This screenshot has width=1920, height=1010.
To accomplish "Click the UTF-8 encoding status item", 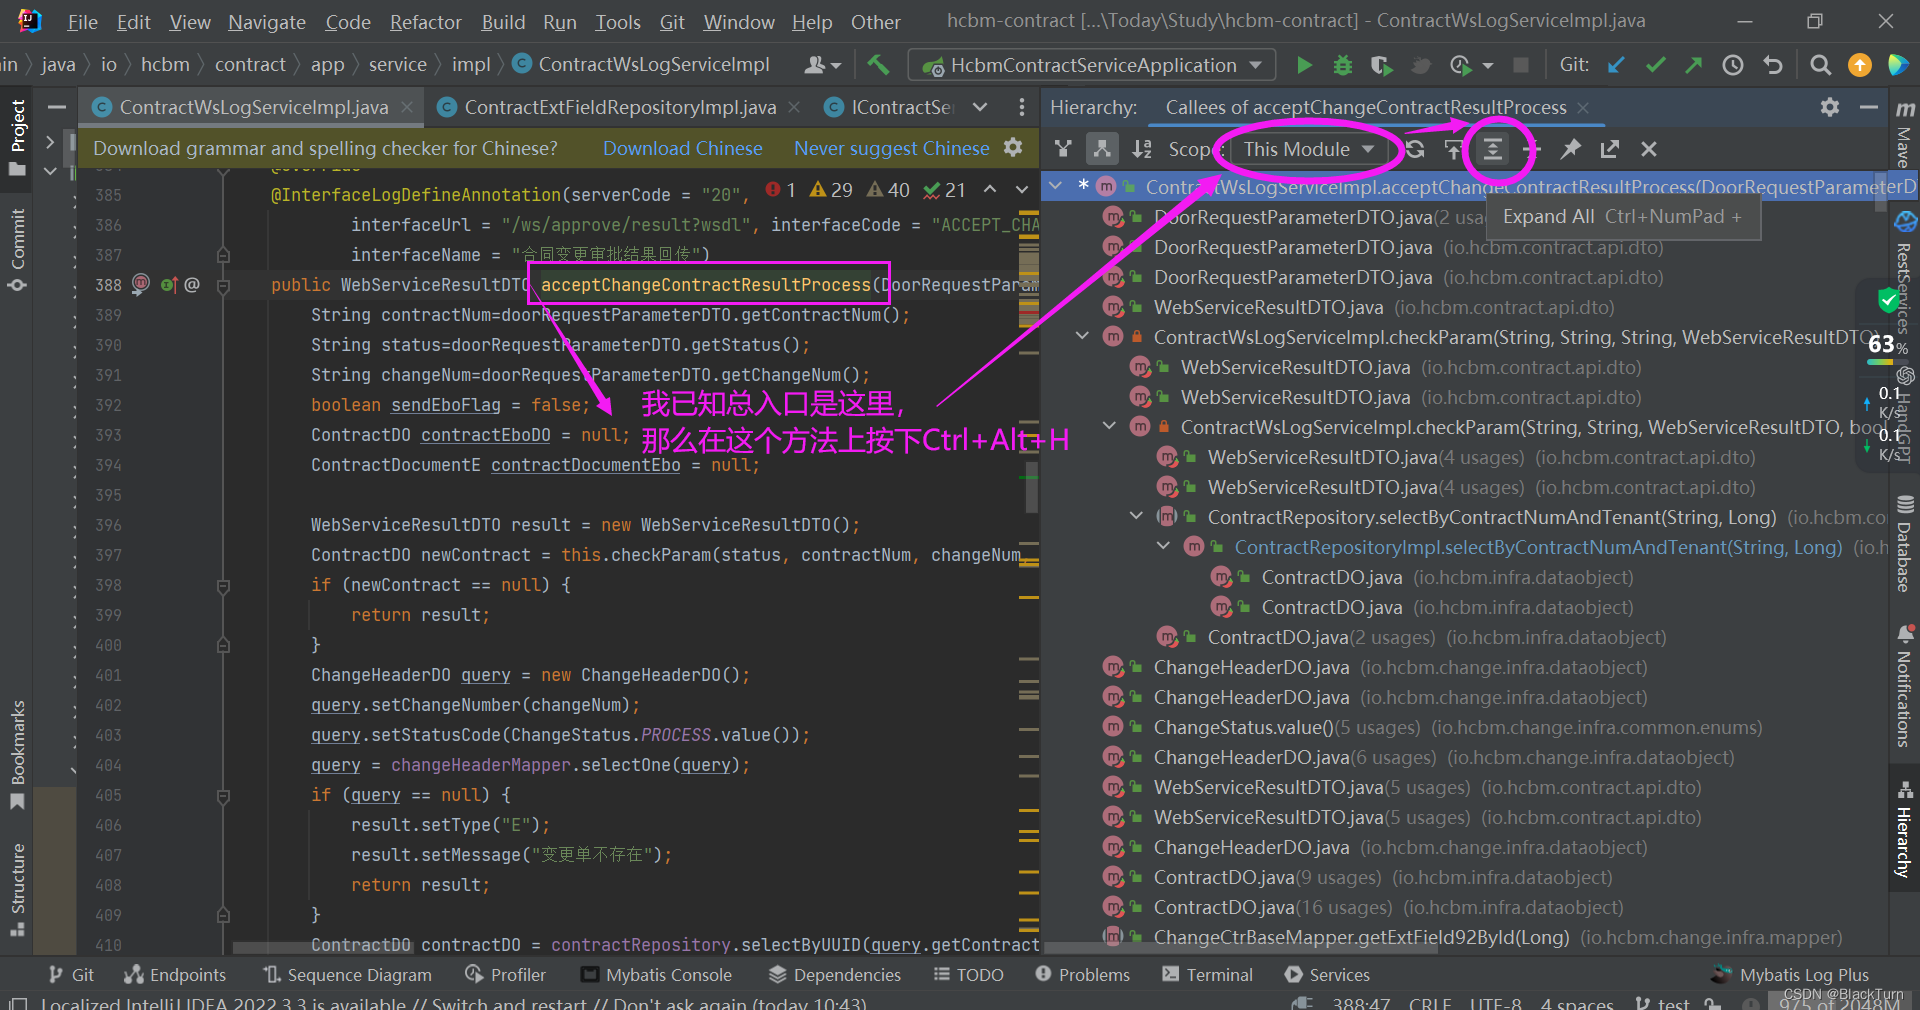I will 1495,1003.
